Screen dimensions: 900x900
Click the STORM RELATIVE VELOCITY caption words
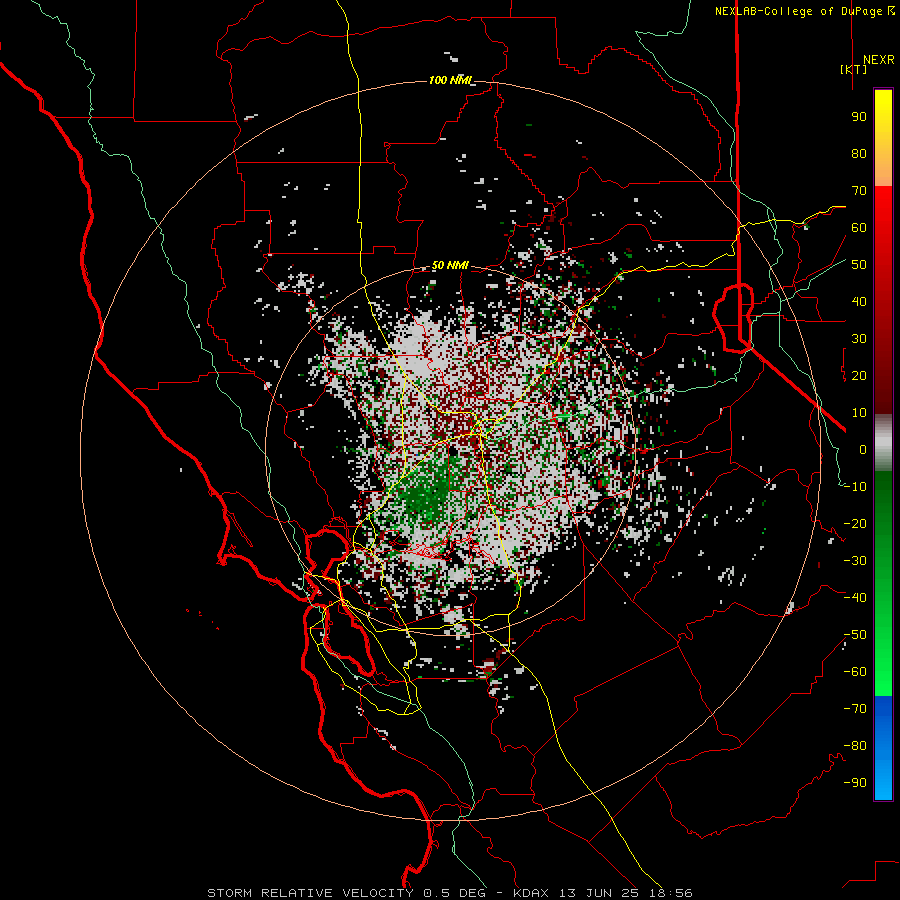[310, 893]
